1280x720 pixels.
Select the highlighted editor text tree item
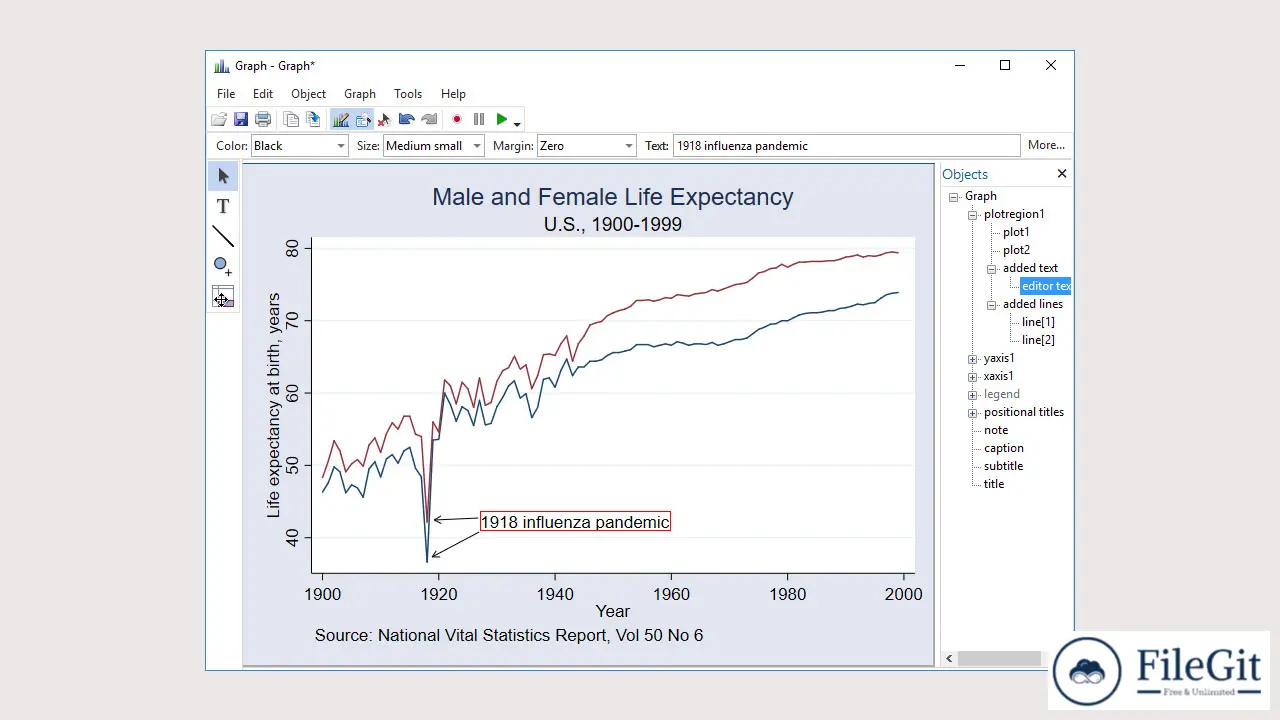tap(1045, 286)
